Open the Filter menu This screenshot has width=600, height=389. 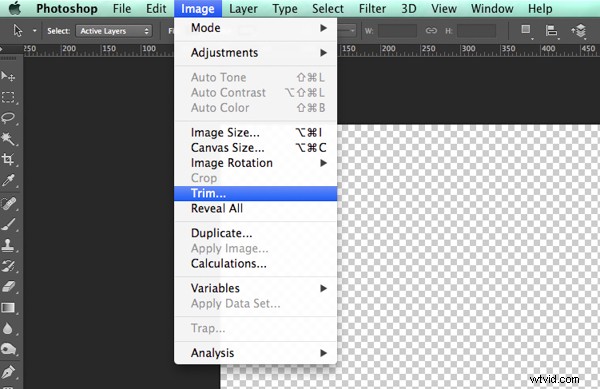(372, 8)
